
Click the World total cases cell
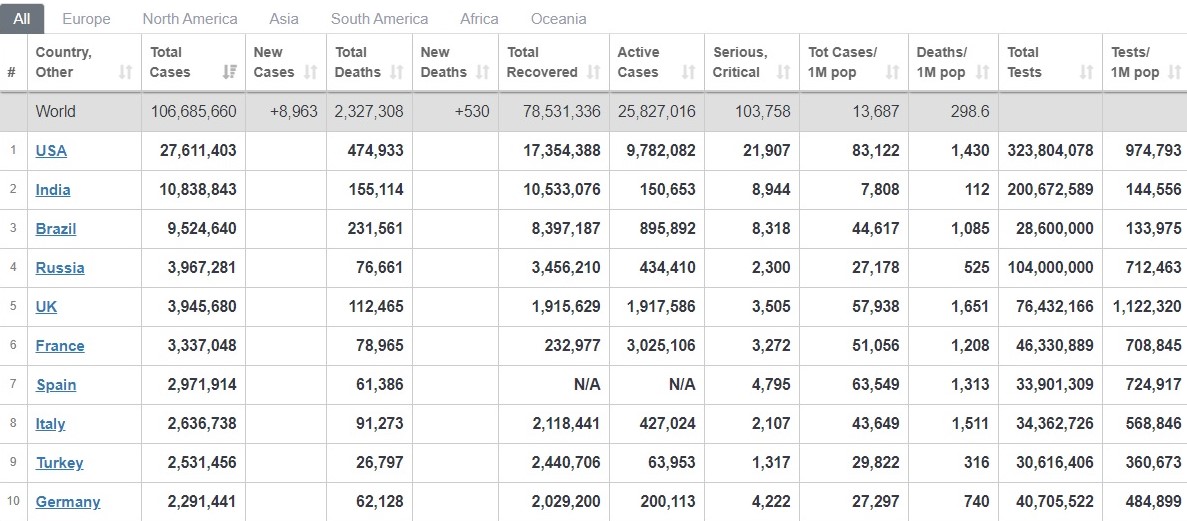coord(193,111)
